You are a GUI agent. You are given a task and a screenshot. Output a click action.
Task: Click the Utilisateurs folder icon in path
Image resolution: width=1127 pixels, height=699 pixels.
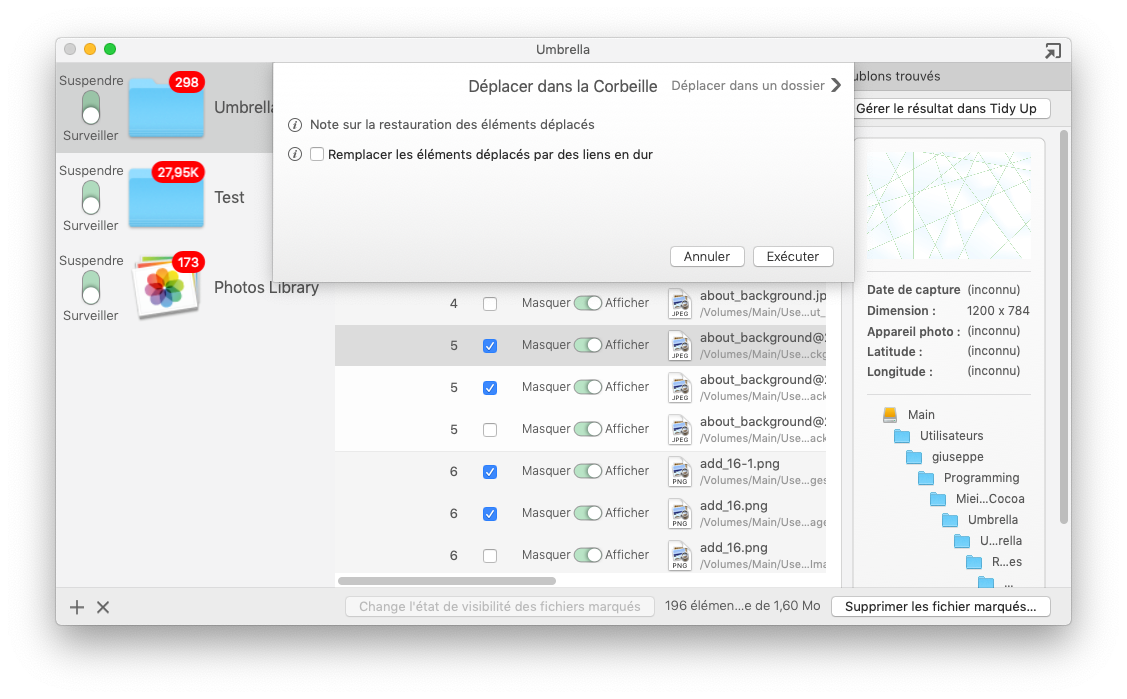(902, 435)
